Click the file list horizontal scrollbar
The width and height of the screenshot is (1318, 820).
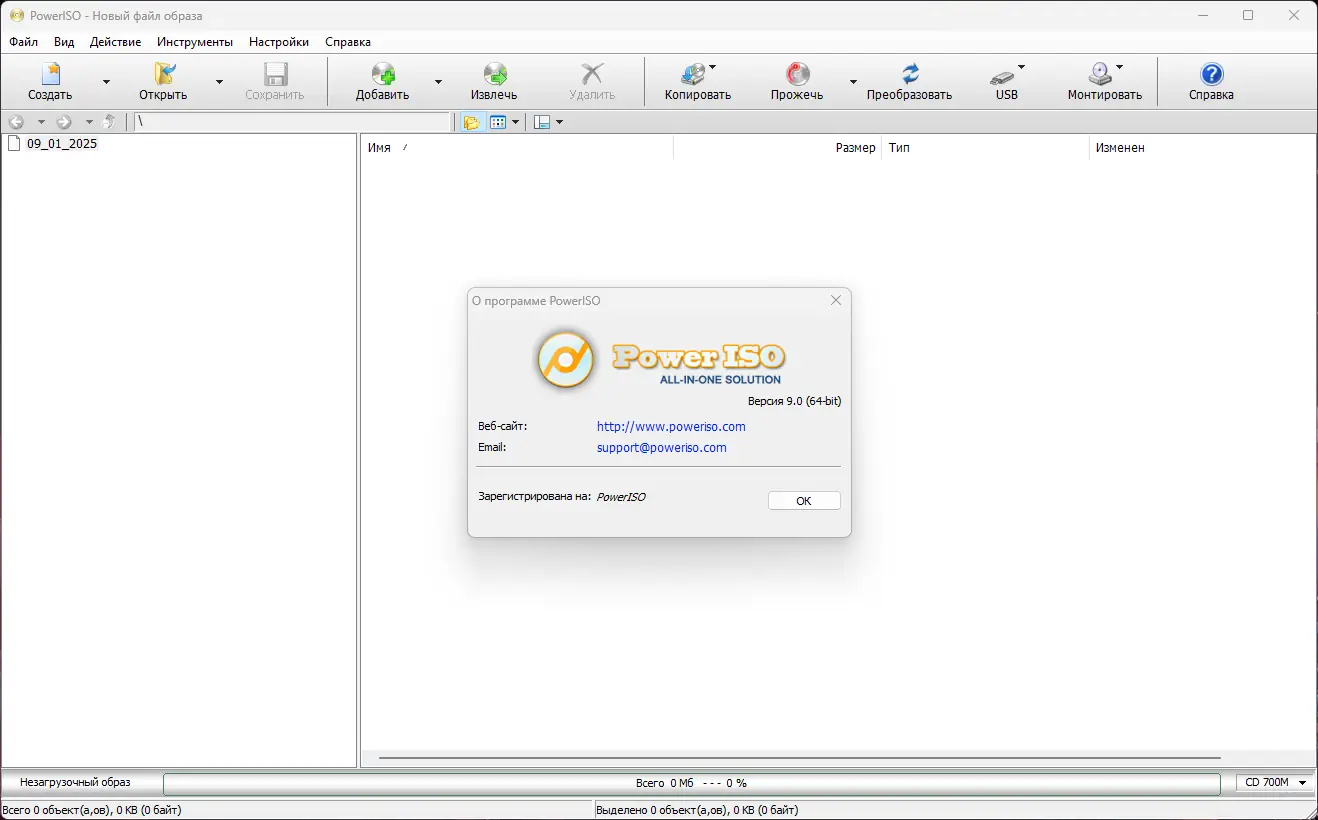click(800, 758)
